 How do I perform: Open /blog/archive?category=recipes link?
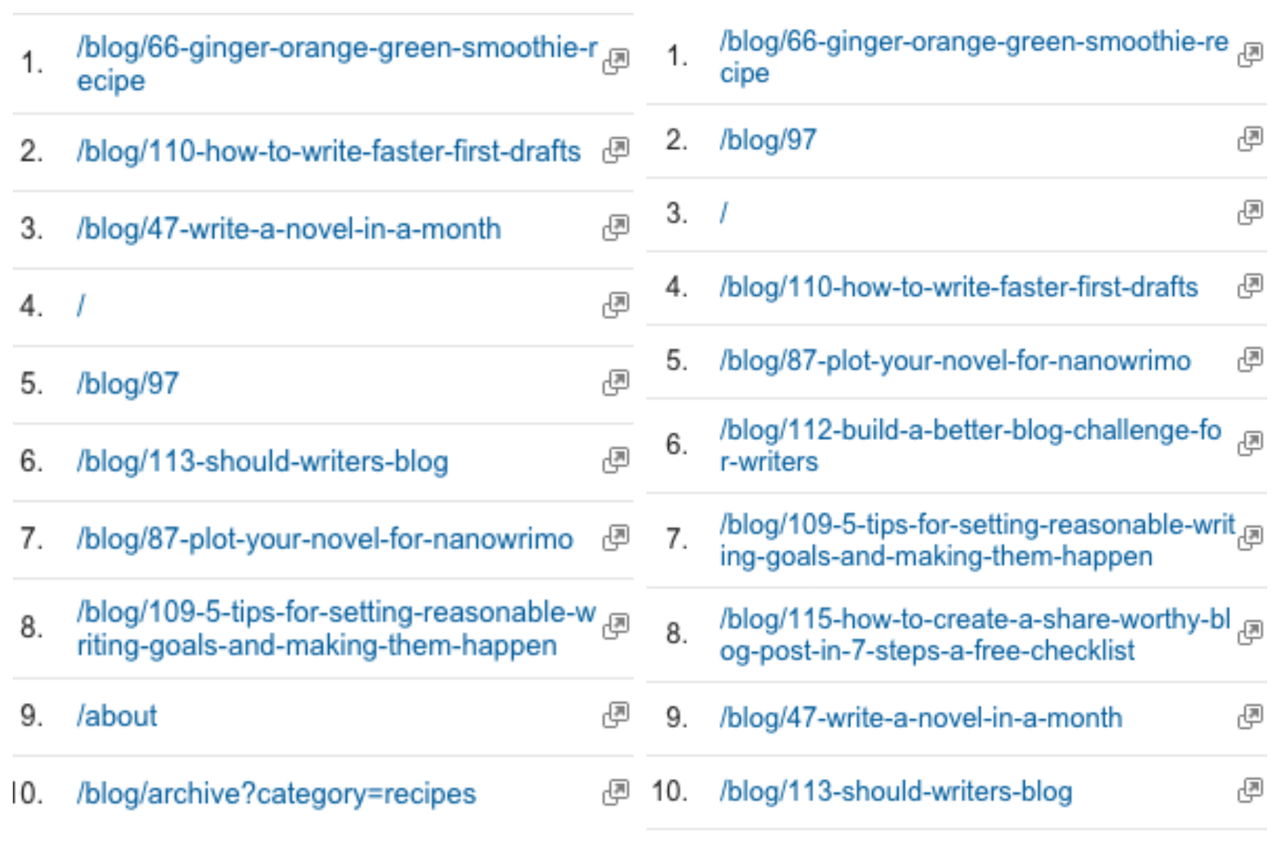pos(276,794)
